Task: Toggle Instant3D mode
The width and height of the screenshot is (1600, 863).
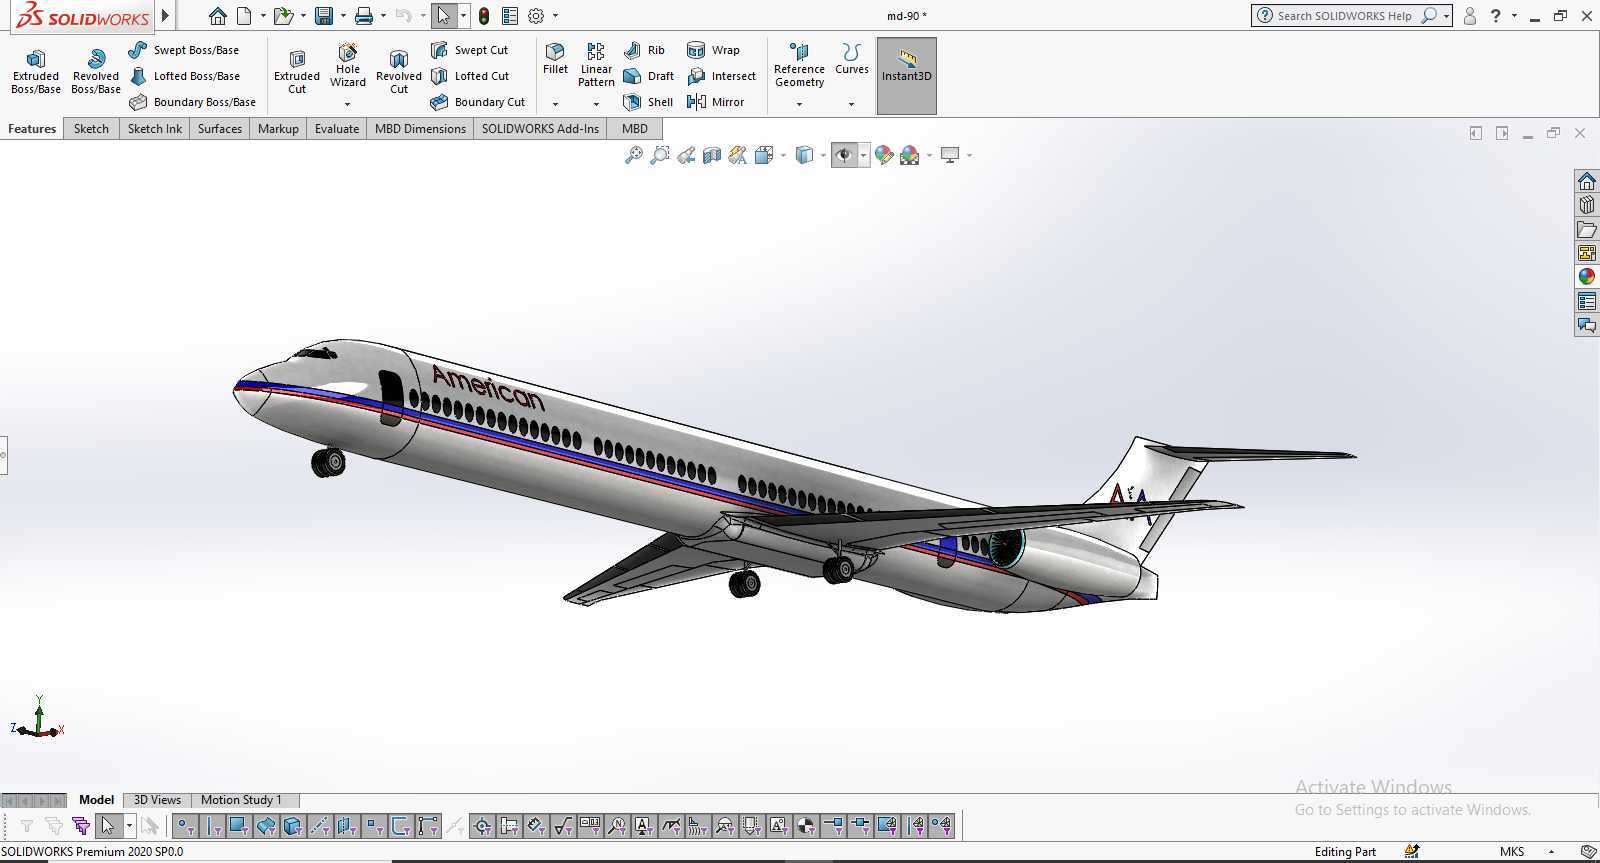Action: point(907,76)
